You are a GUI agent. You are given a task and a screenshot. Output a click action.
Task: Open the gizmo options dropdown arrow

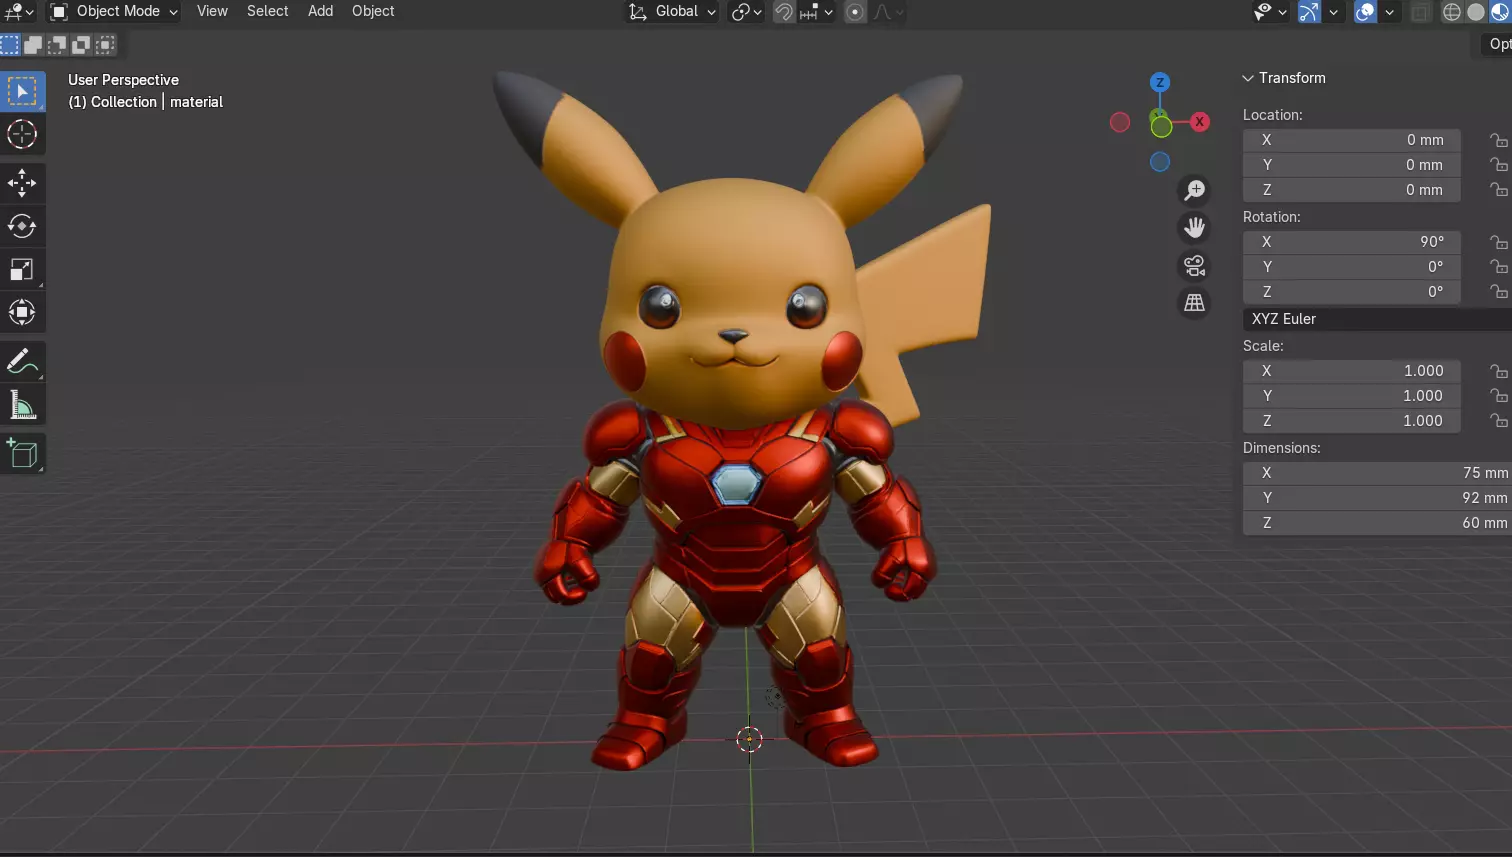pyautogui.click(x=1333, y=12)
